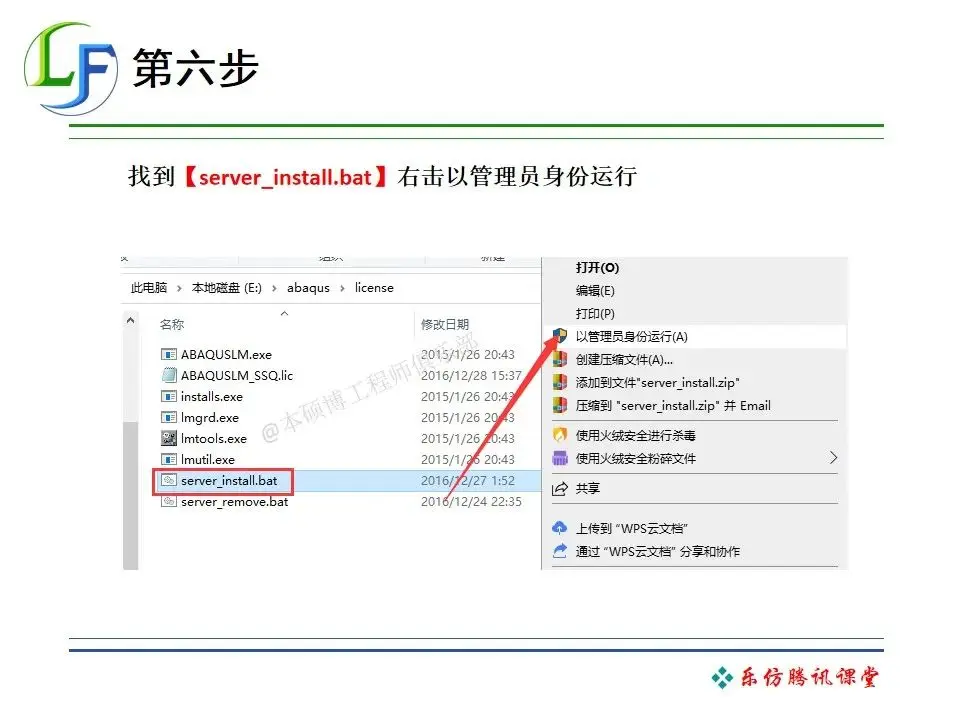This screenshot has width=960, height=720.
Task: Click the cloud icon beside 上传到WPS云文档
Action: (559, 527)
